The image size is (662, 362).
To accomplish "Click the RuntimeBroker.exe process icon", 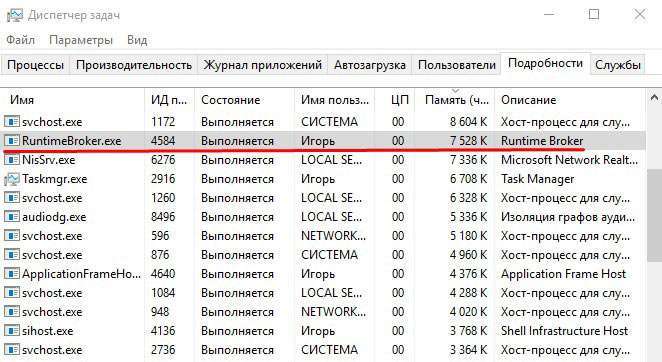I will 12,141.
